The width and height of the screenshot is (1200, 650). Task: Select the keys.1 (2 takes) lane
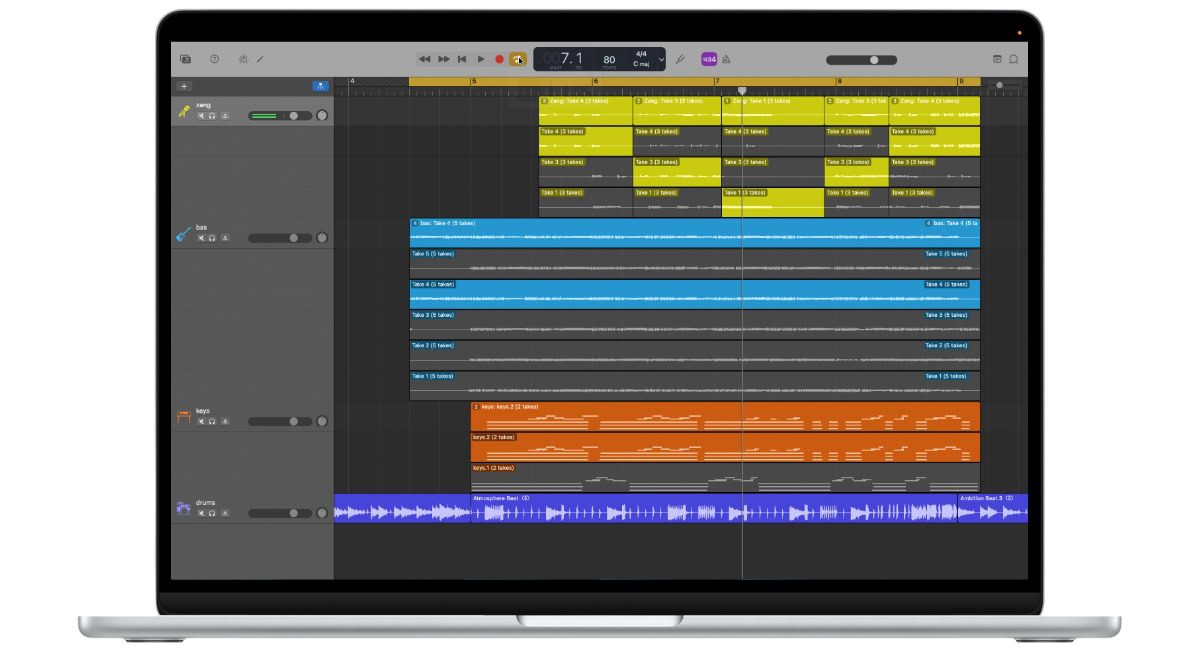pyautogui.click(x=725, y=478)
